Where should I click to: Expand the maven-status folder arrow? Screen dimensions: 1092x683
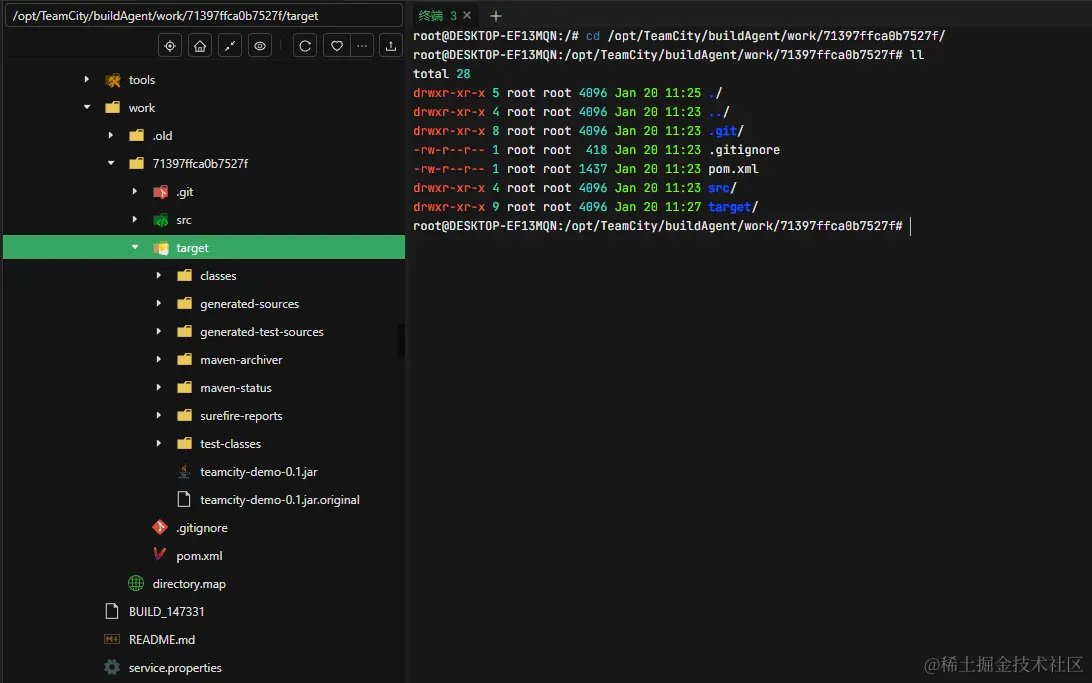(158, 387)
